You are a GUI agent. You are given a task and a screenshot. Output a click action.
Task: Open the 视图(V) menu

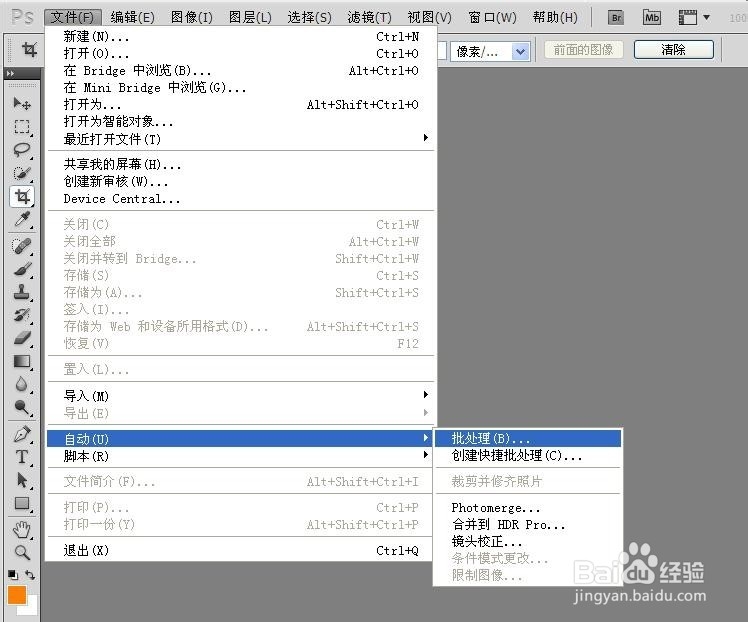(x=429, y=18)
